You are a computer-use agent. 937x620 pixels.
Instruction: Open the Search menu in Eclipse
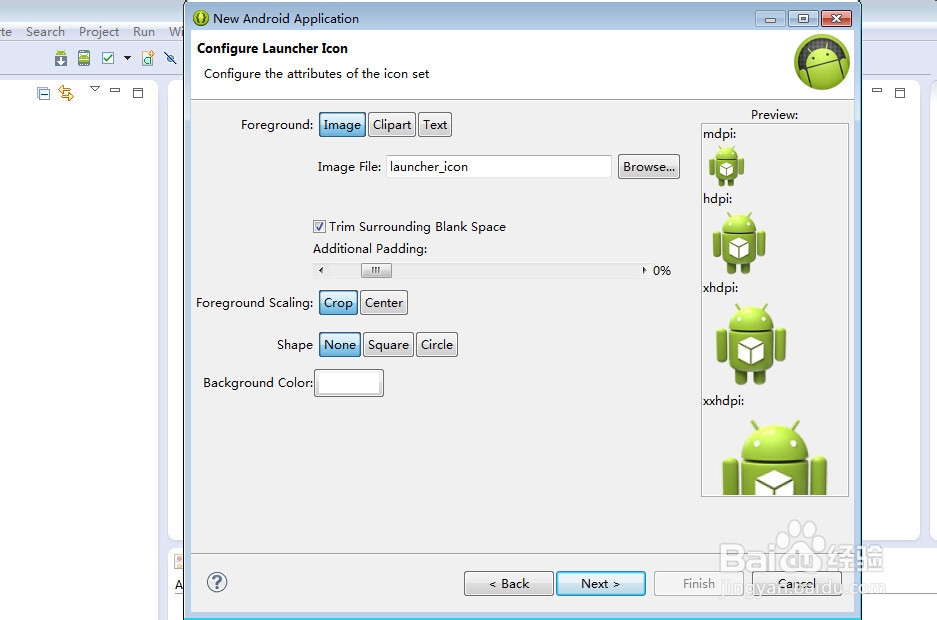point(45,32)
